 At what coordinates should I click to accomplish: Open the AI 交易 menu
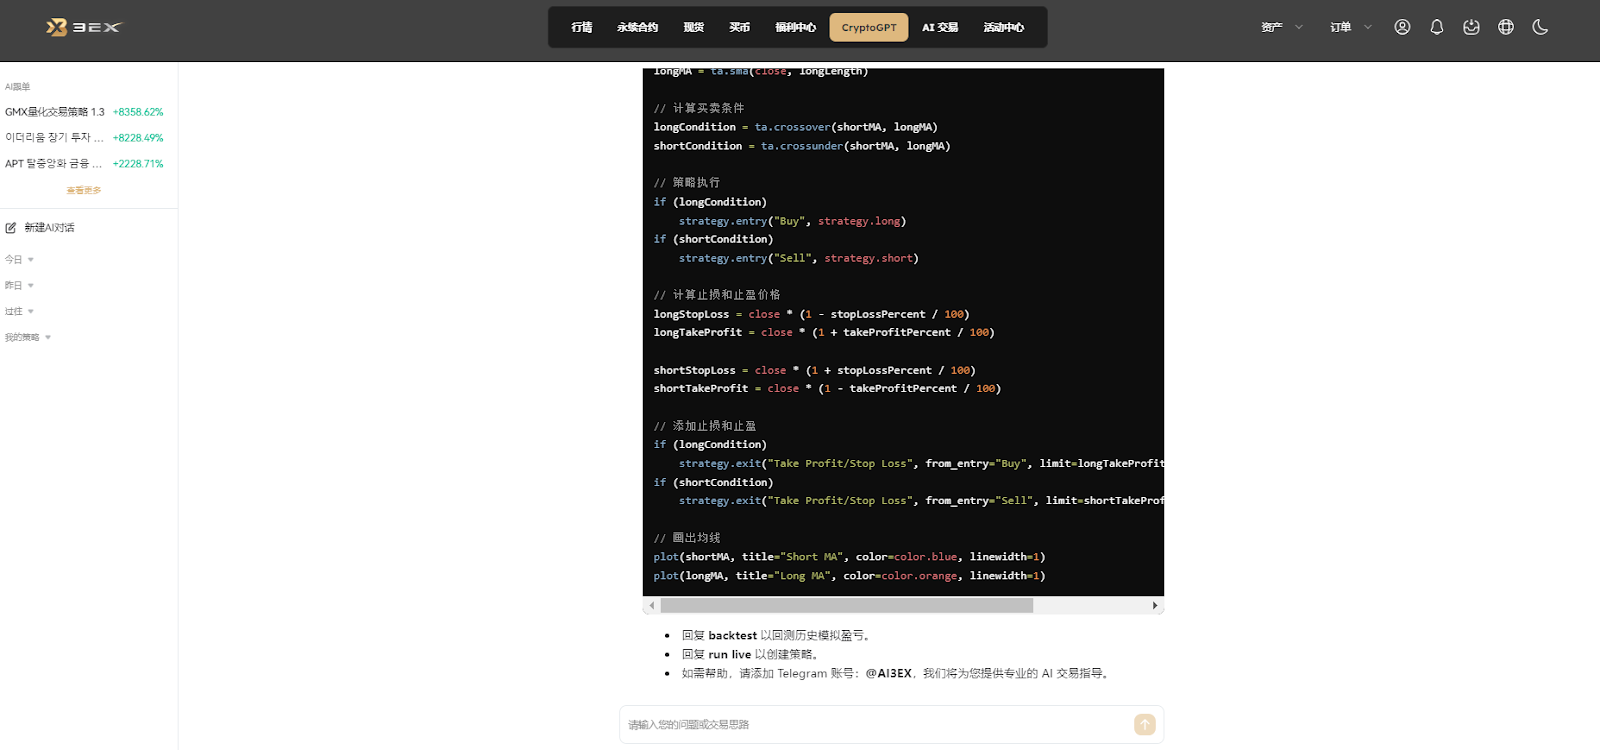[940, 27]
